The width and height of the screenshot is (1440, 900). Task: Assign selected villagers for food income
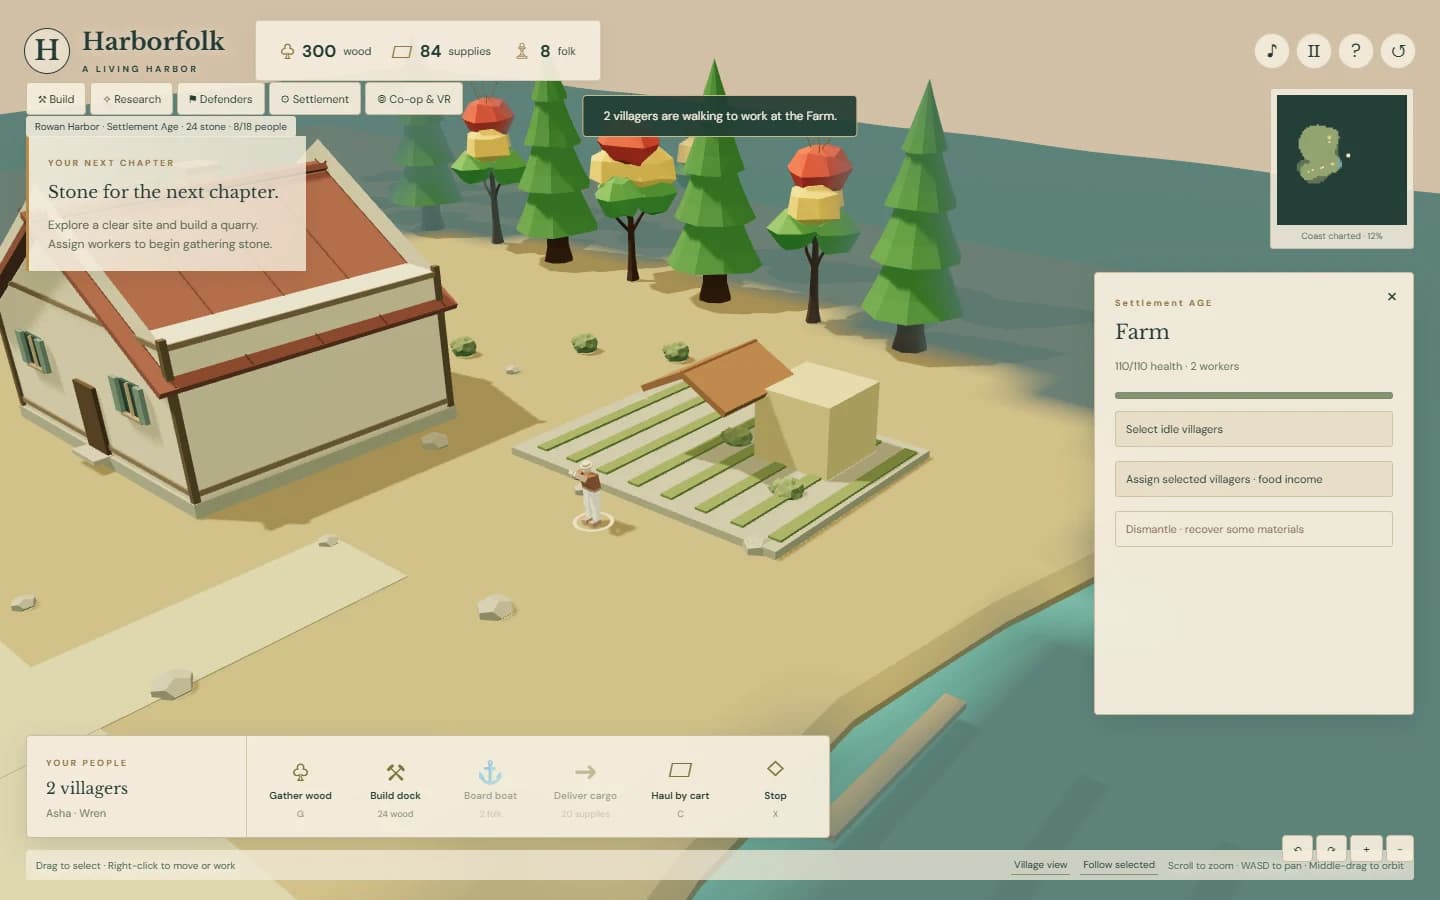[1253, 479]
